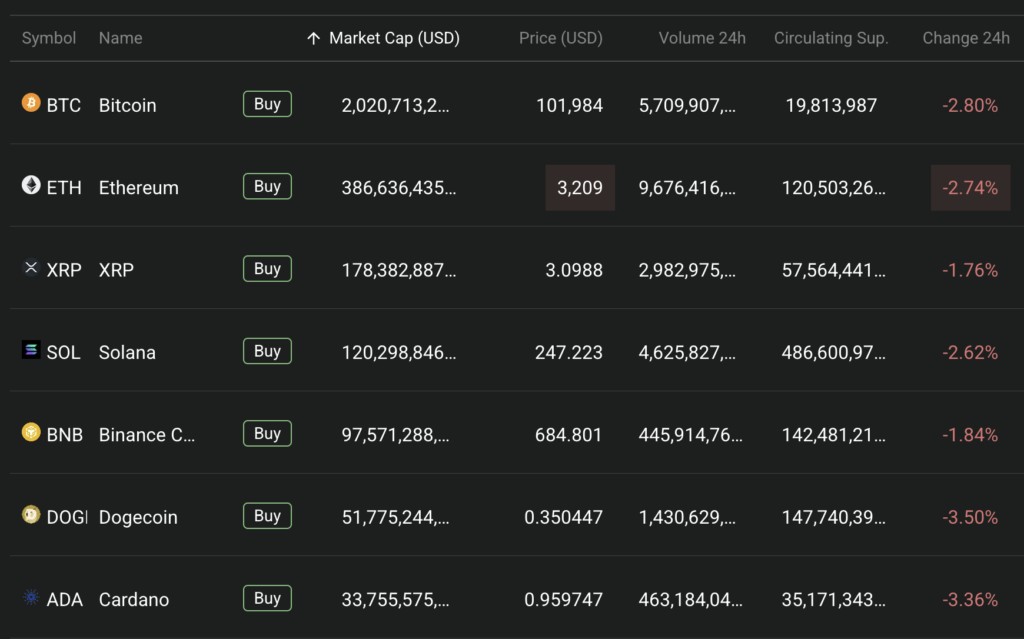
Task: Click highlighted Ethereum price 3,209
Action: click(580, 188)
